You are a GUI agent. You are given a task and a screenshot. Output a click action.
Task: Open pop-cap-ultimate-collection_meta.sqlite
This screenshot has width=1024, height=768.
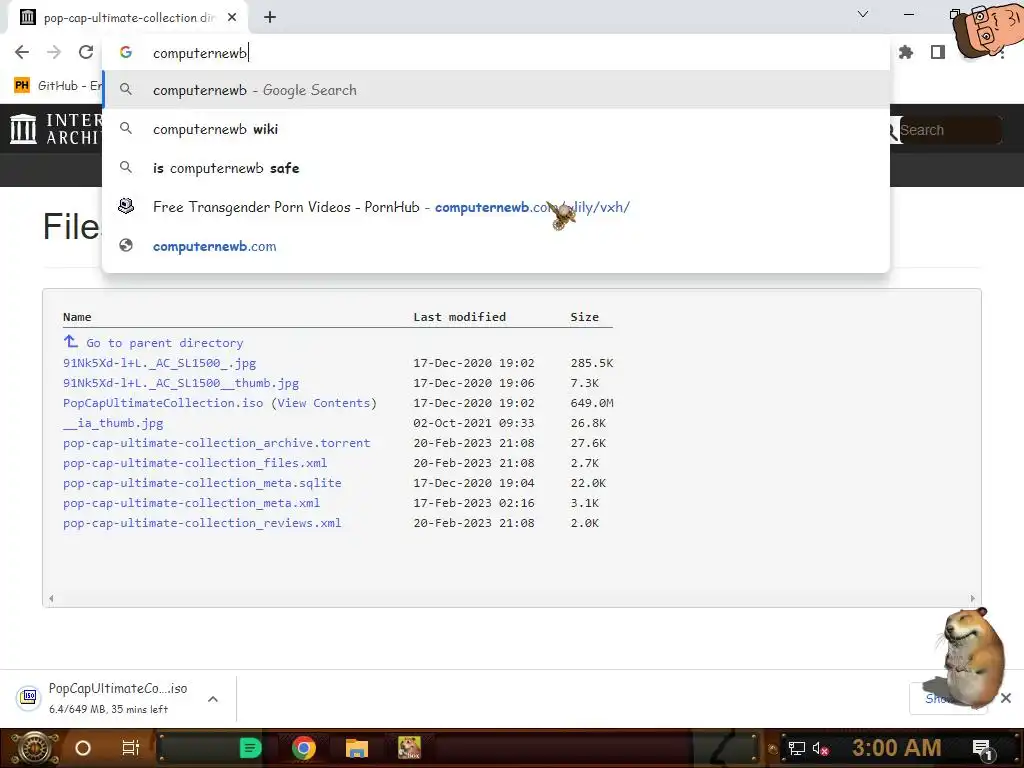tap(202, 483)
